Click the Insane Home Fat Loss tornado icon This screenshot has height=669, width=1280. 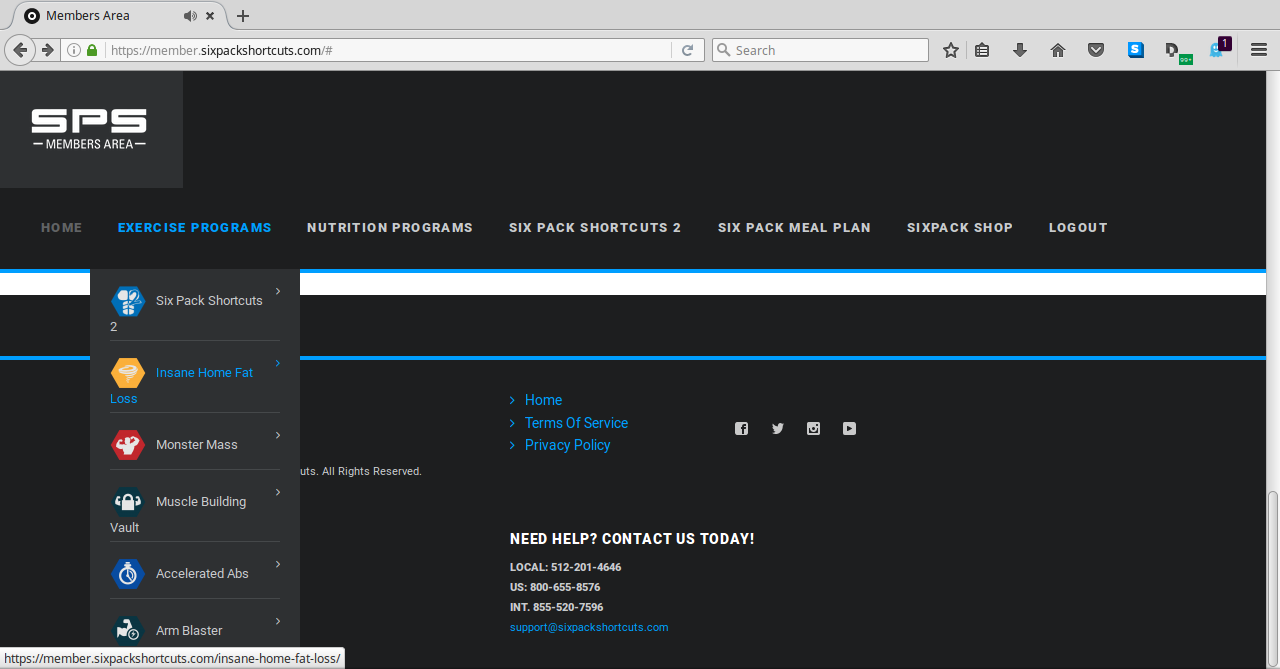(127, 373)
